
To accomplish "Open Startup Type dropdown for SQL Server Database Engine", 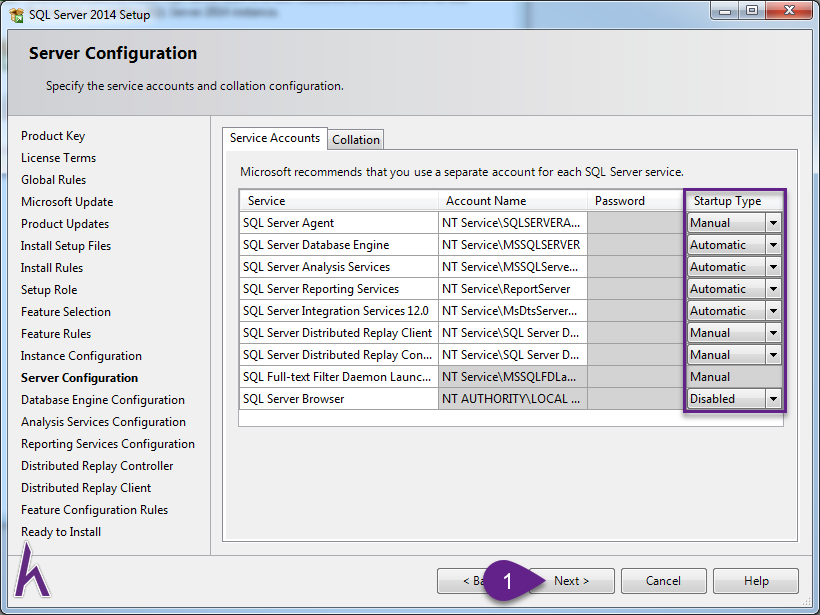I will 773,245.
